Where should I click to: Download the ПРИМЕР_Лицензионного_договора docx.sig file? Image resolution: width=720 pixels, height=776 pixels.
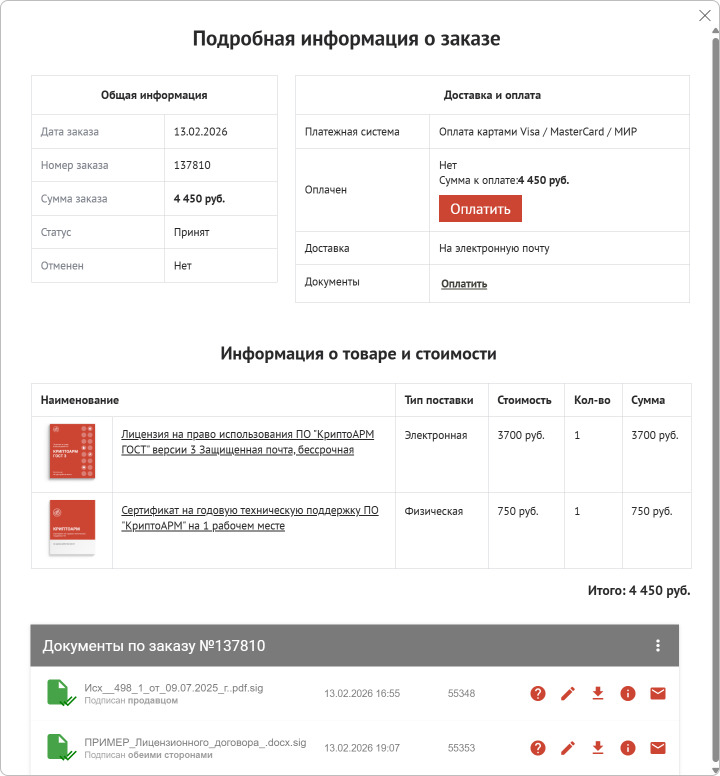598,748
